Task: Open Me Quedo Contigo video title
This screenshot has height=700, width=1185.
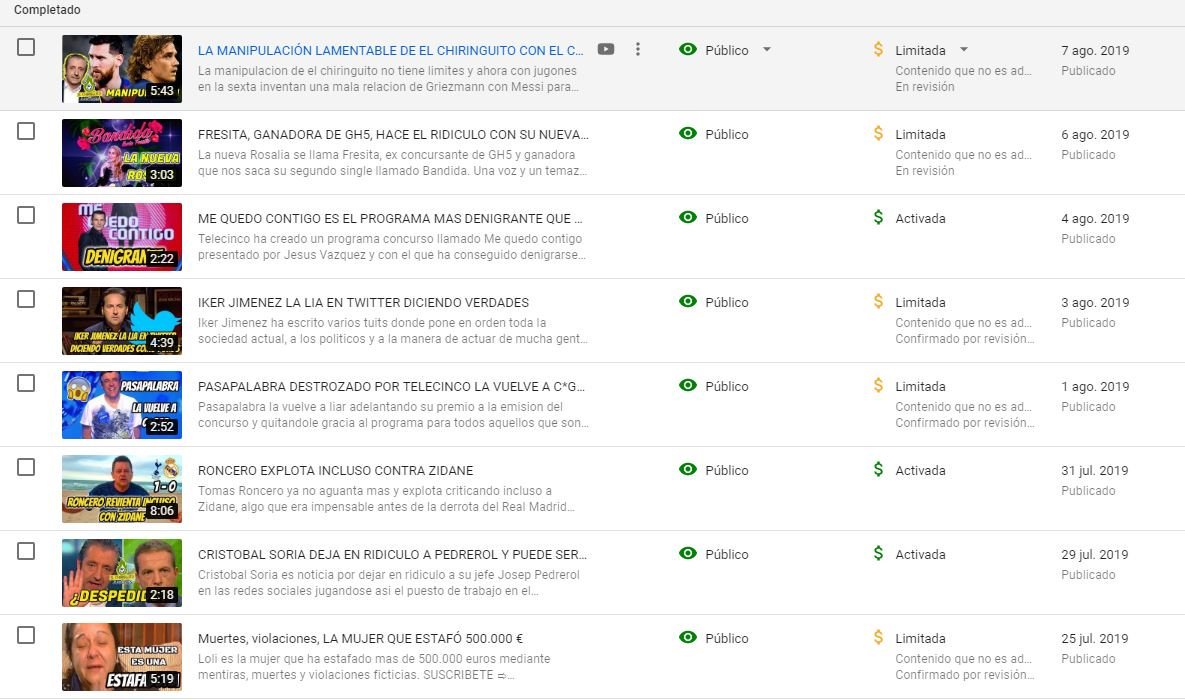Action: [390, 218]
